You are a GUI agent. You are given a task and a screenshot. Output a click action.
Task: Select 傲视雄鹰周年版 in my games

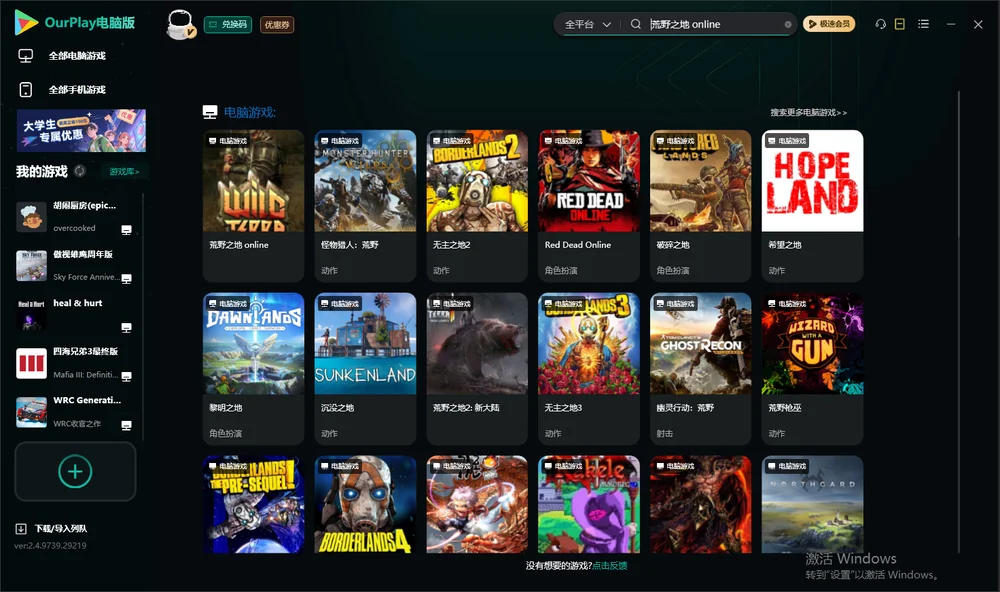point(75,265)
